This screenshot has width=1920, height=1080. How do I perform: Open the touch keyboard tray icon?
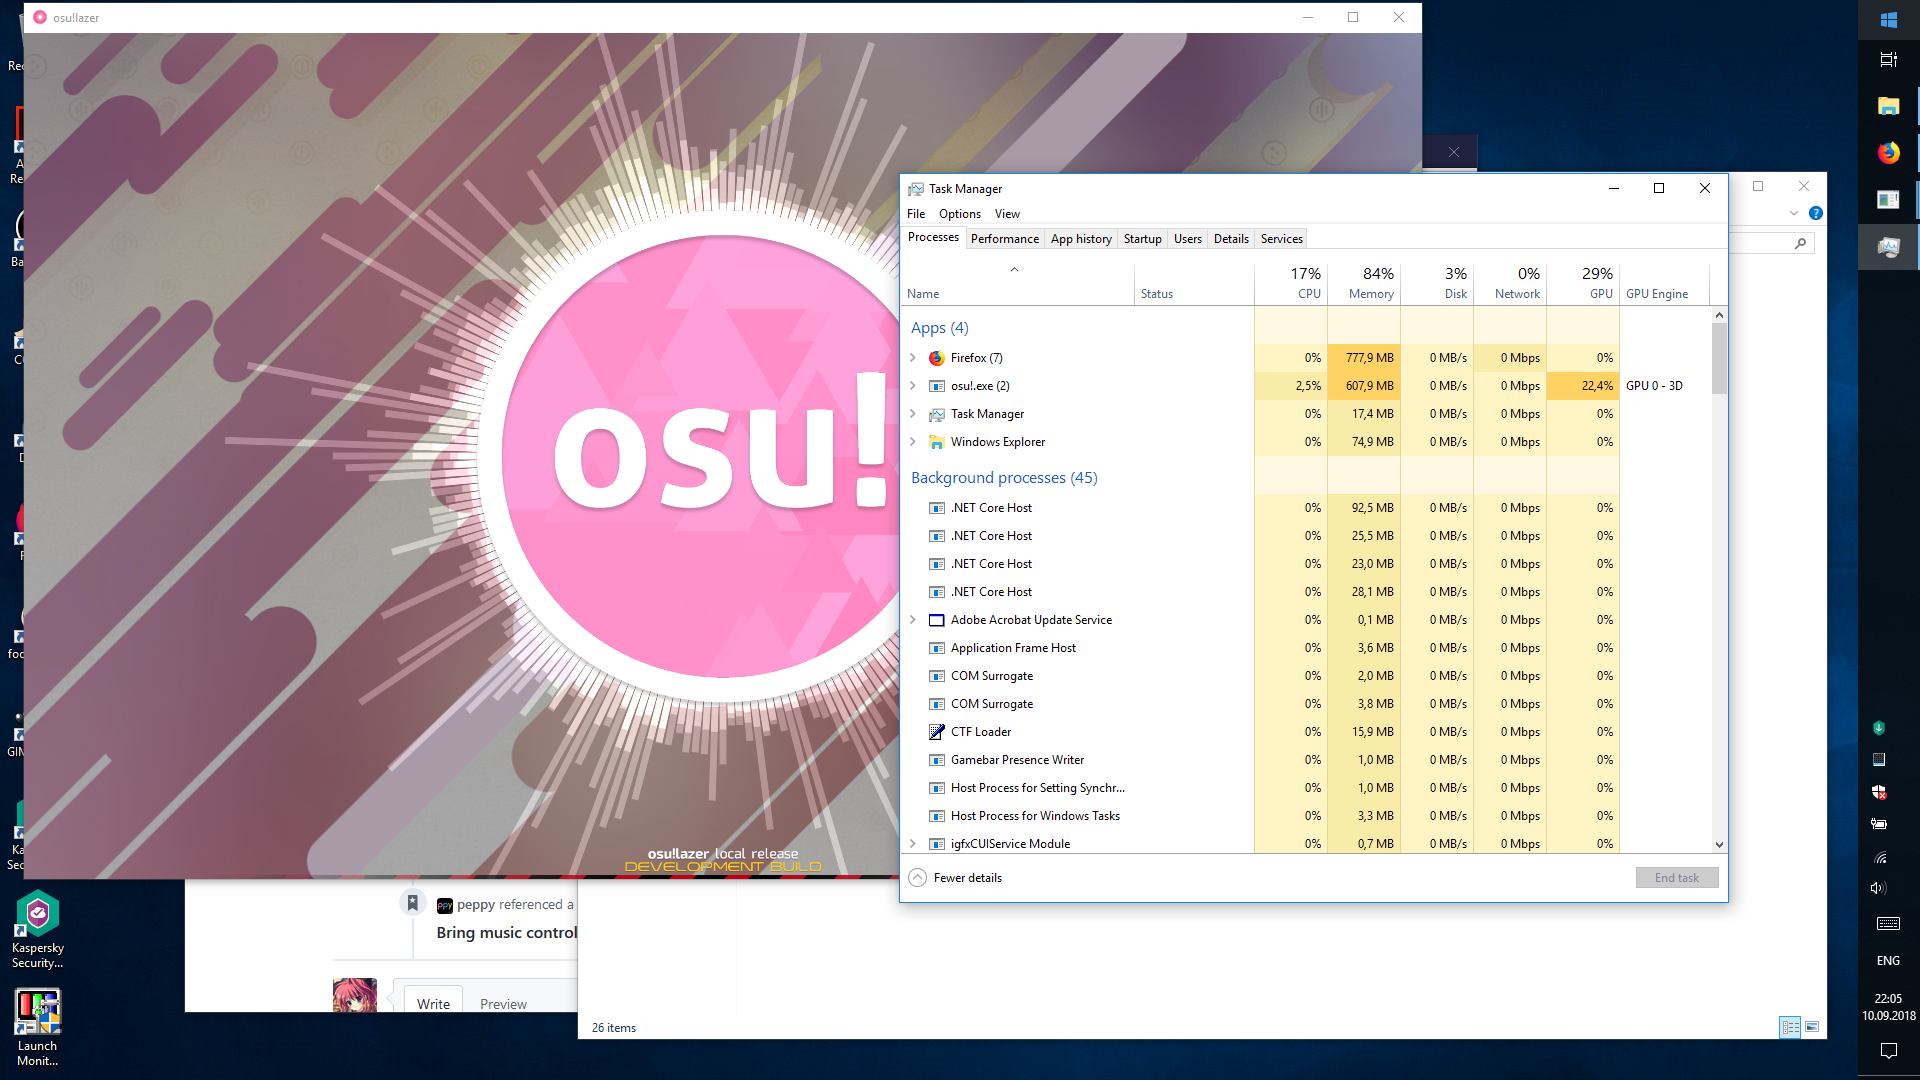coord(1888,923)
